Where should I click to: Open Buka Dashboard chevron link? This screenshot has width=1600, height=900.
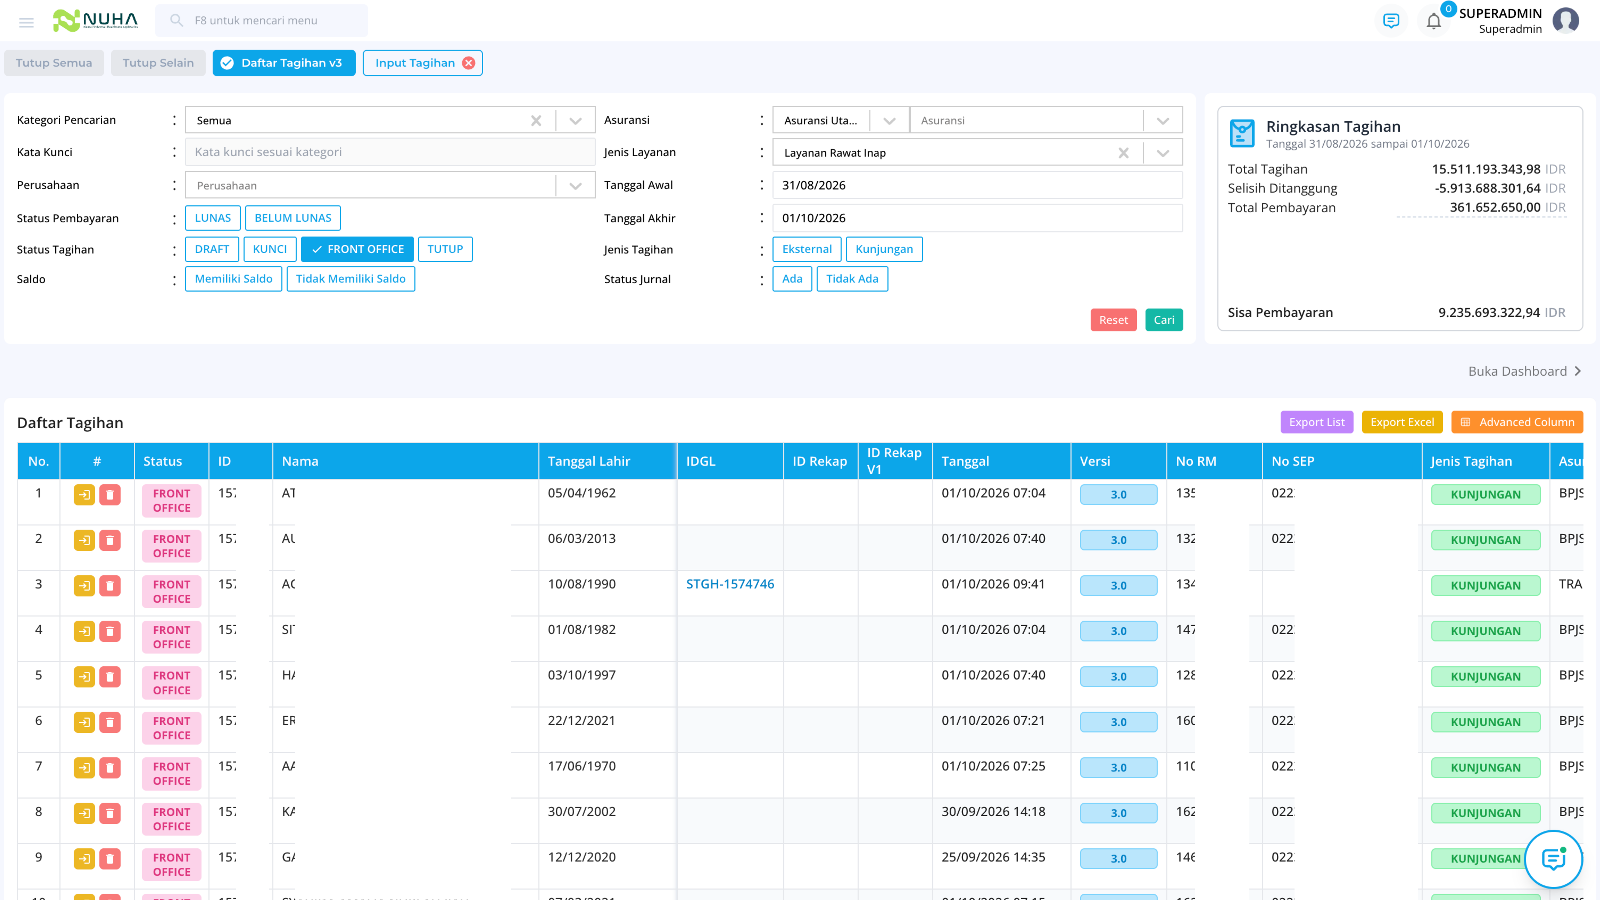tap(1525, 371)
